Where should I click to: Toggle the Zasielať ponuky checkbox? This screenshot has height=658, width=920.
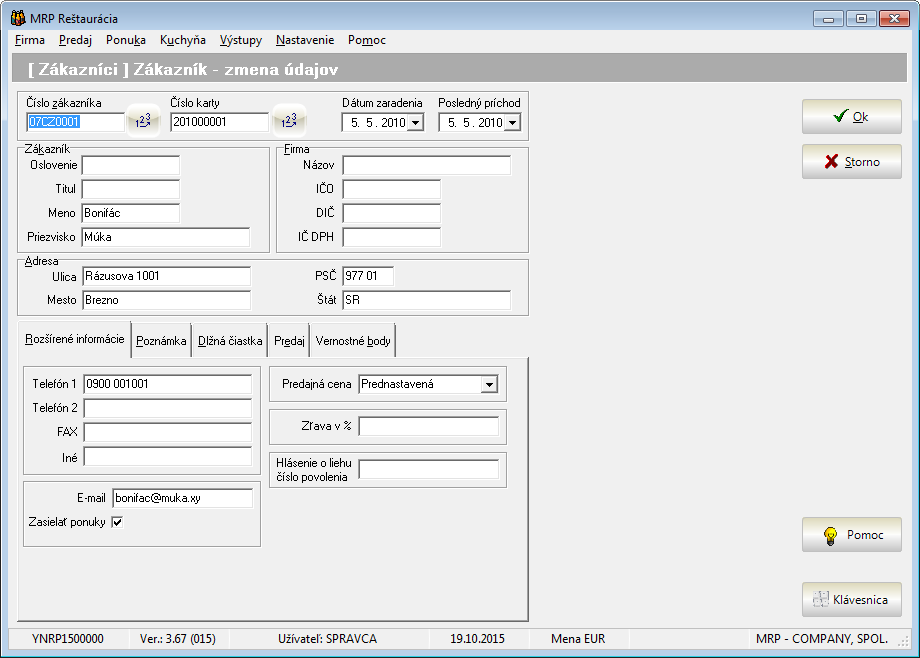[117, 522]
